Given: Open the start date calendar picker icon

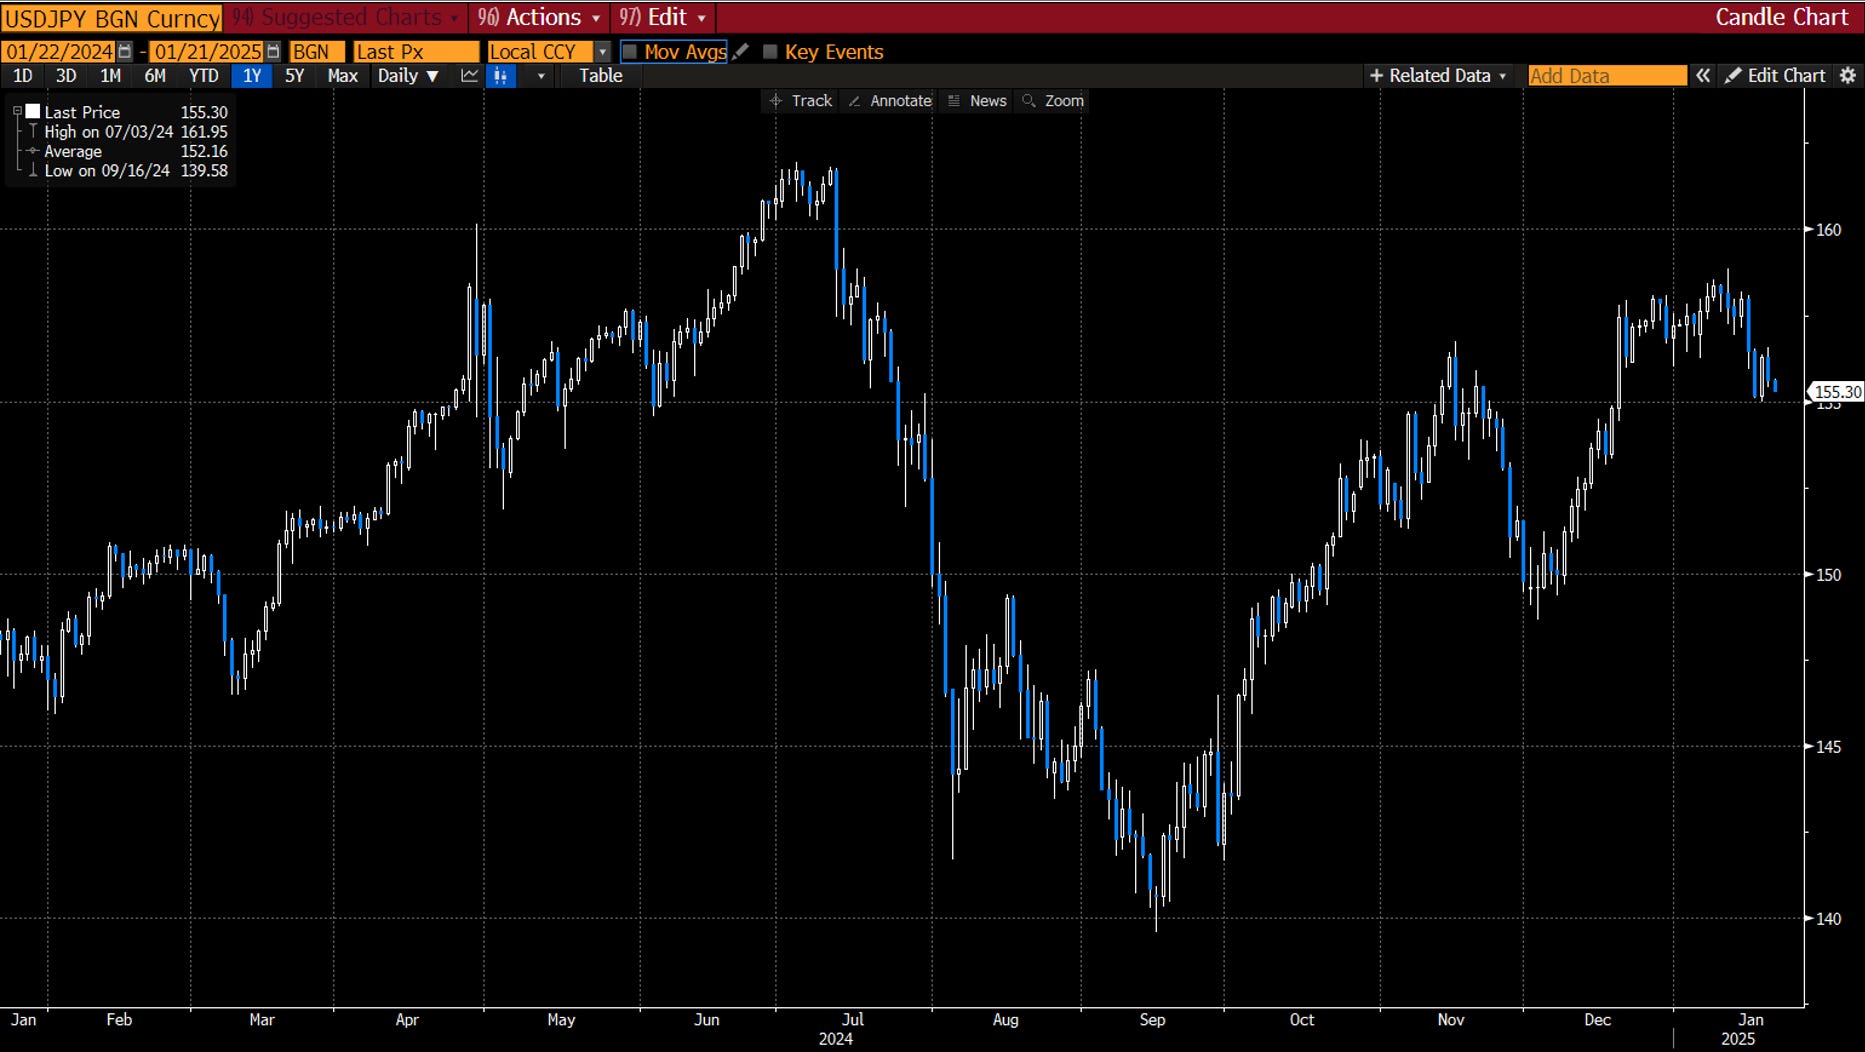Looking at the screenshot, I should tap(125, 52).
